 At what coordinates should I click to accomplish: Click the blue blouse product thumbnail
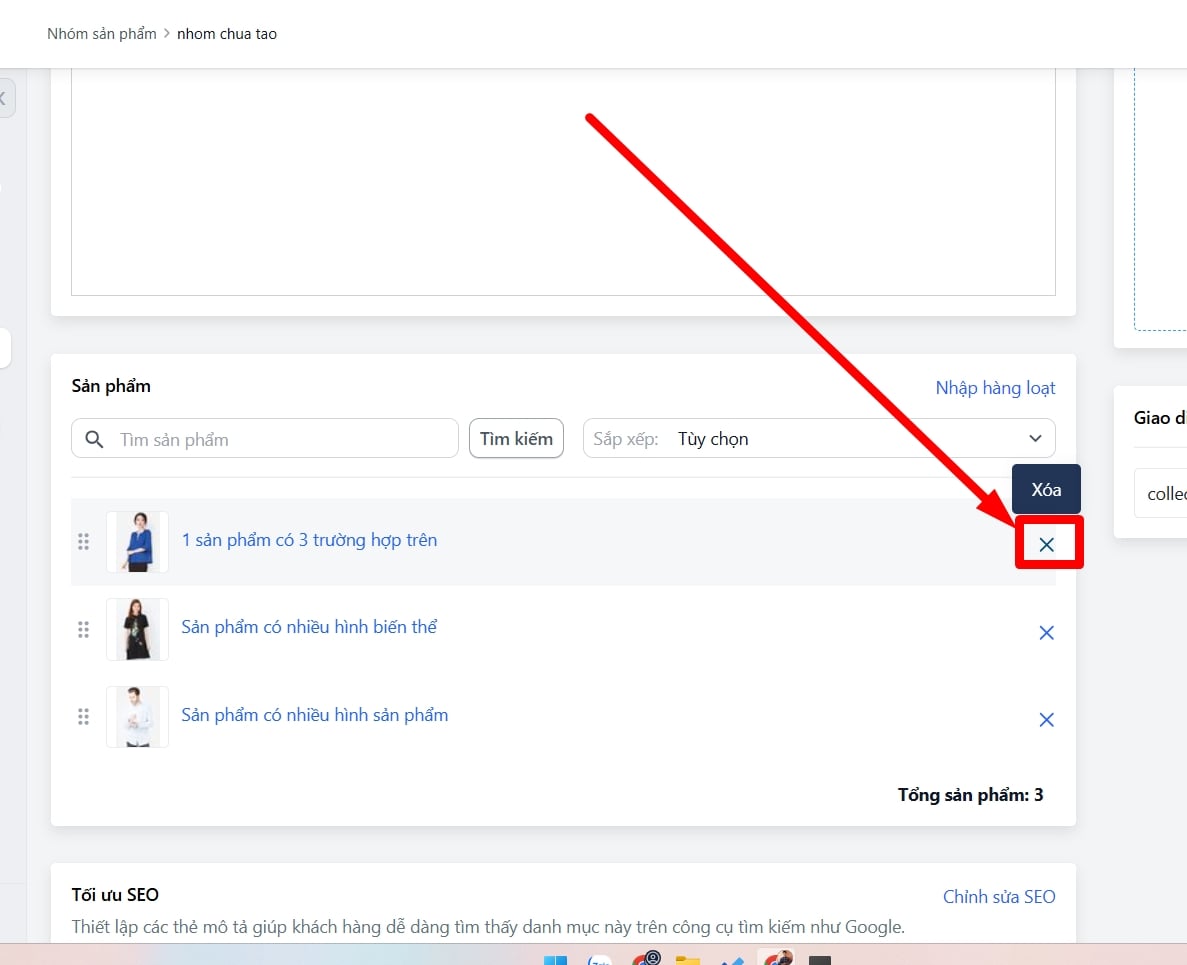tap(137, 542)
